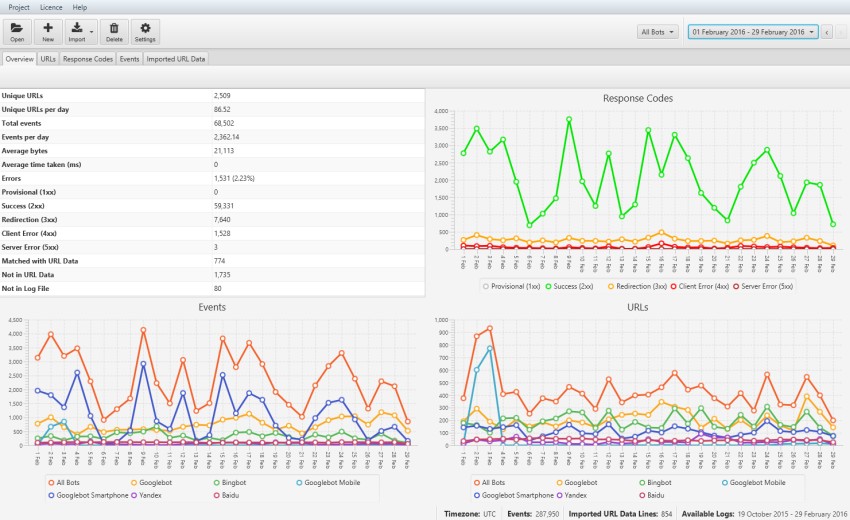Open the Project menu
The image size is (850, 520).
point(19,7)
